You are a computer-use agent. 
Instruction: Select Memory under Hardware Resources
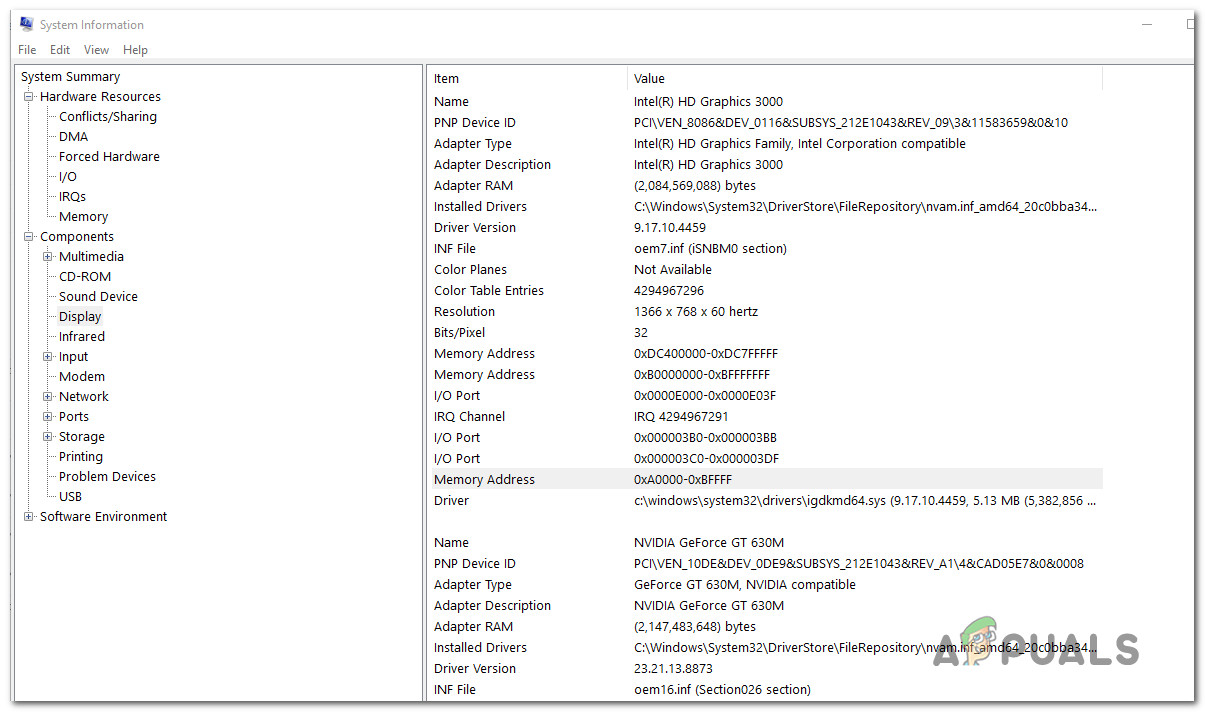[x=83, y=217]
